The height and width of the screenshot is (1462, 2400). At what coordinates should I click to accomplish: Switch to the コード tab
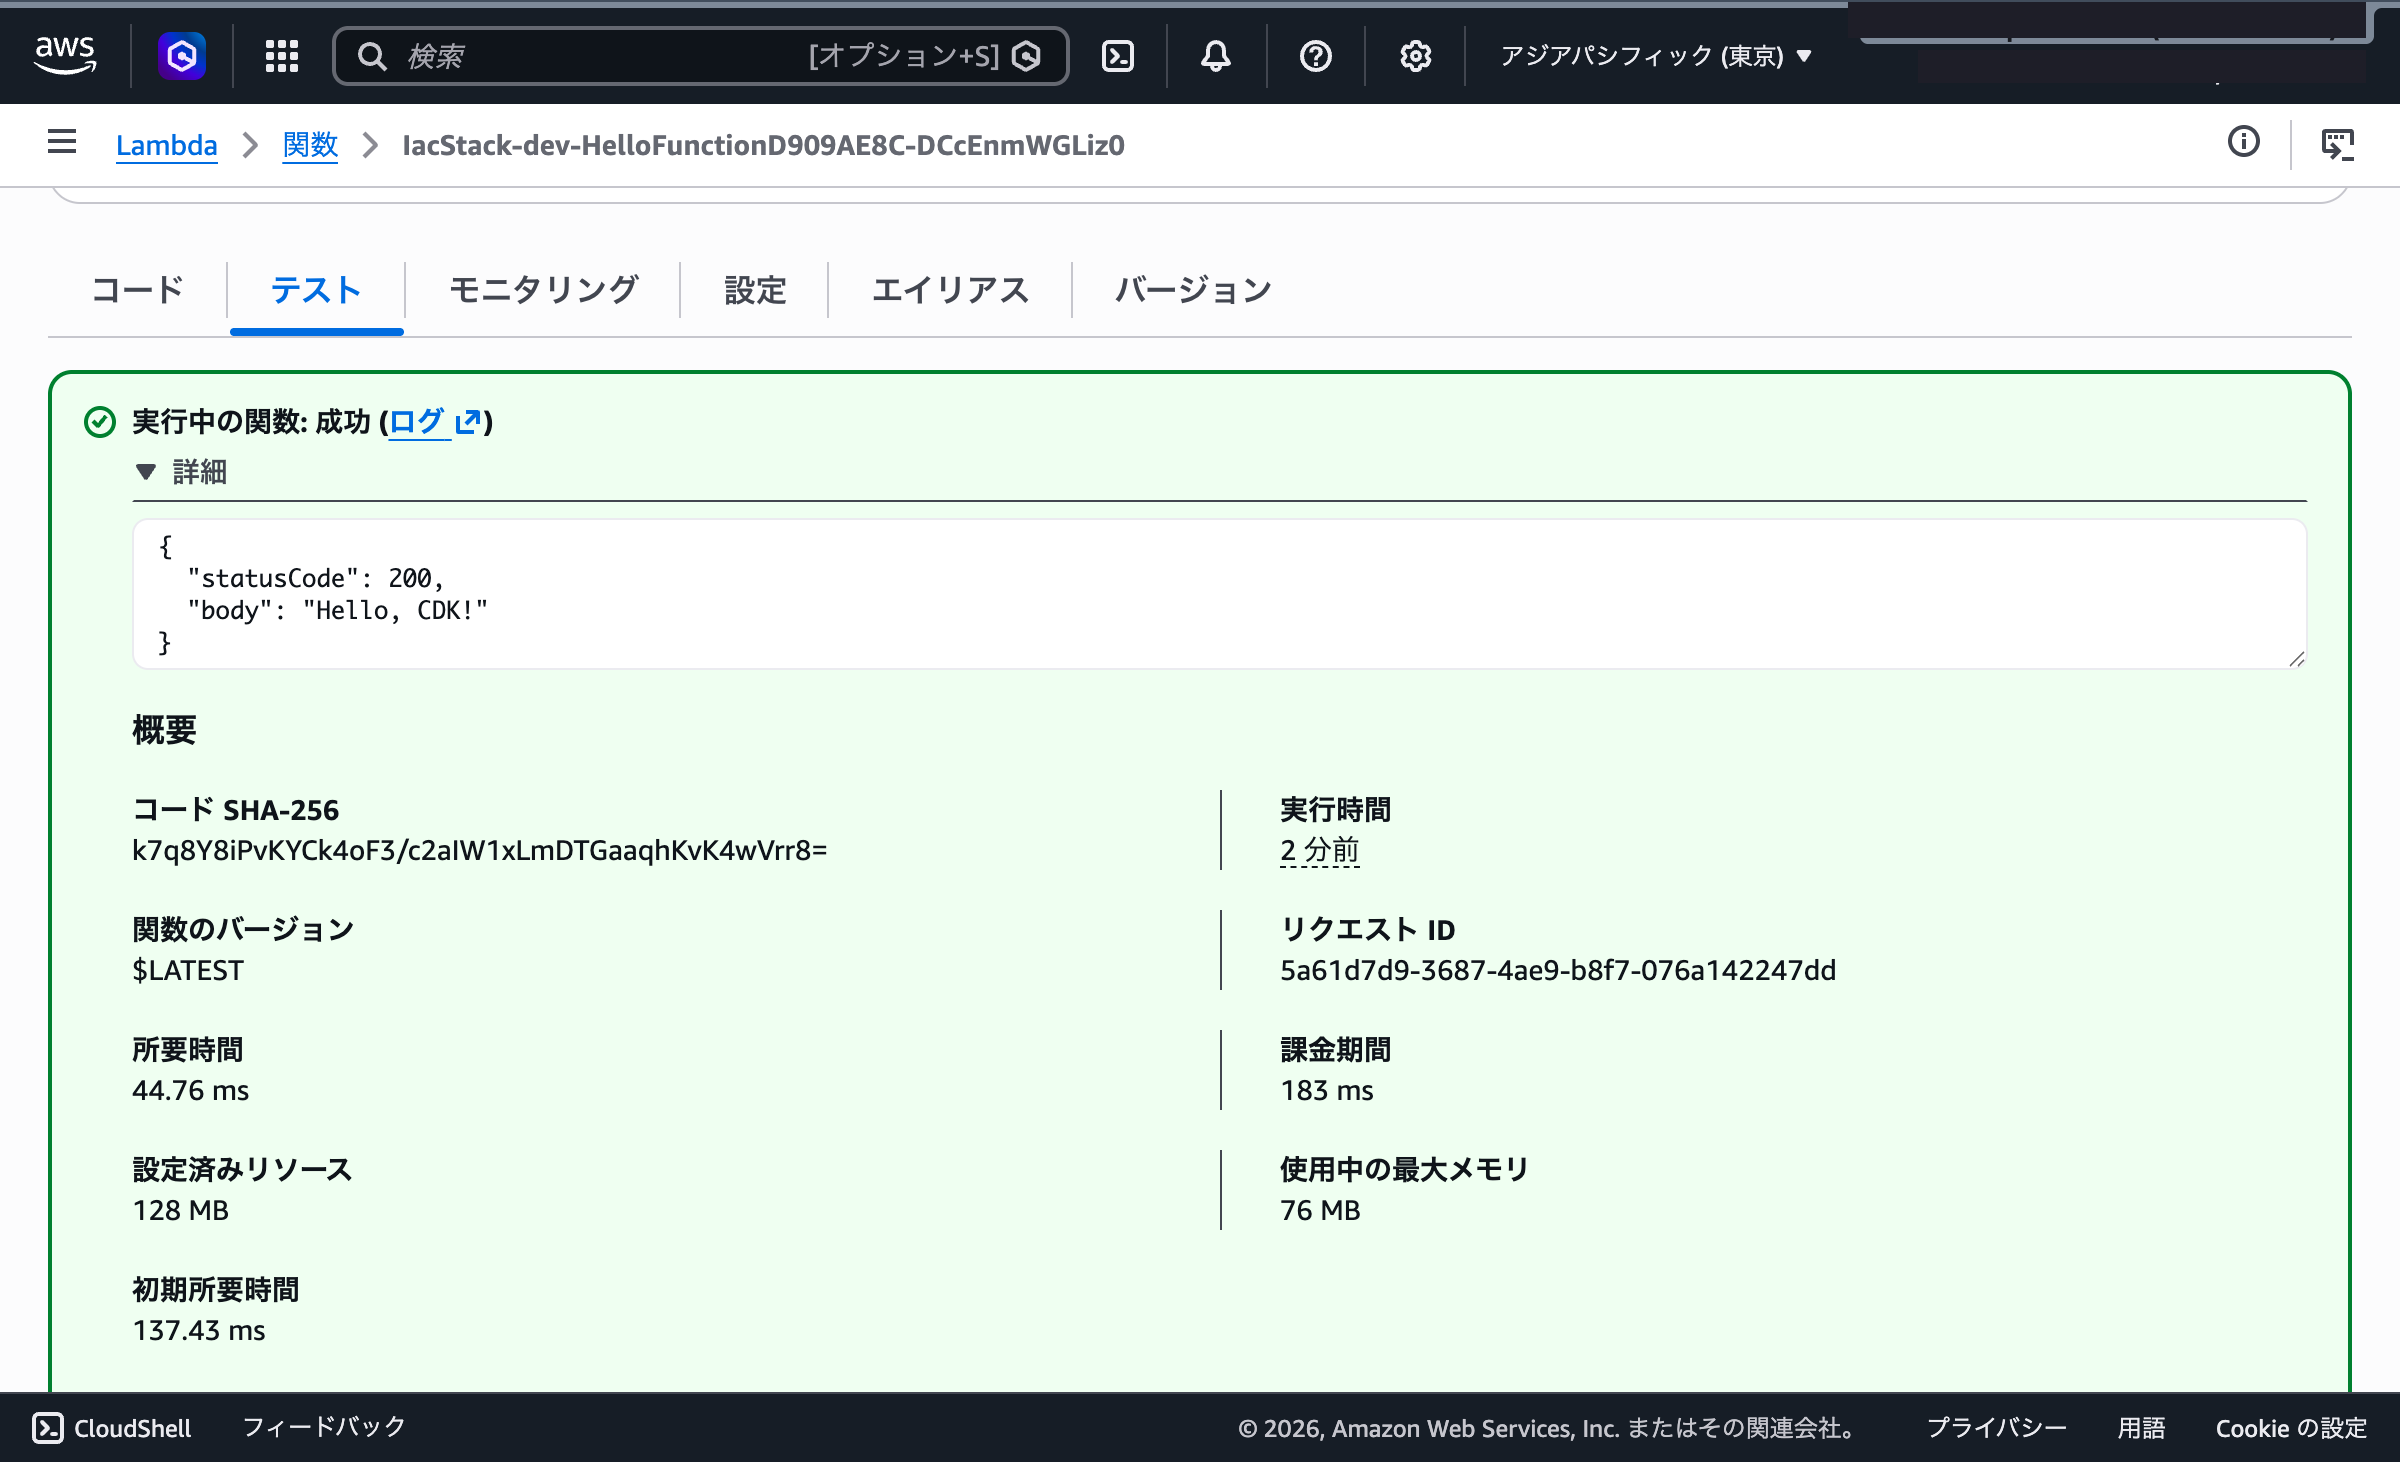(138, 291)
